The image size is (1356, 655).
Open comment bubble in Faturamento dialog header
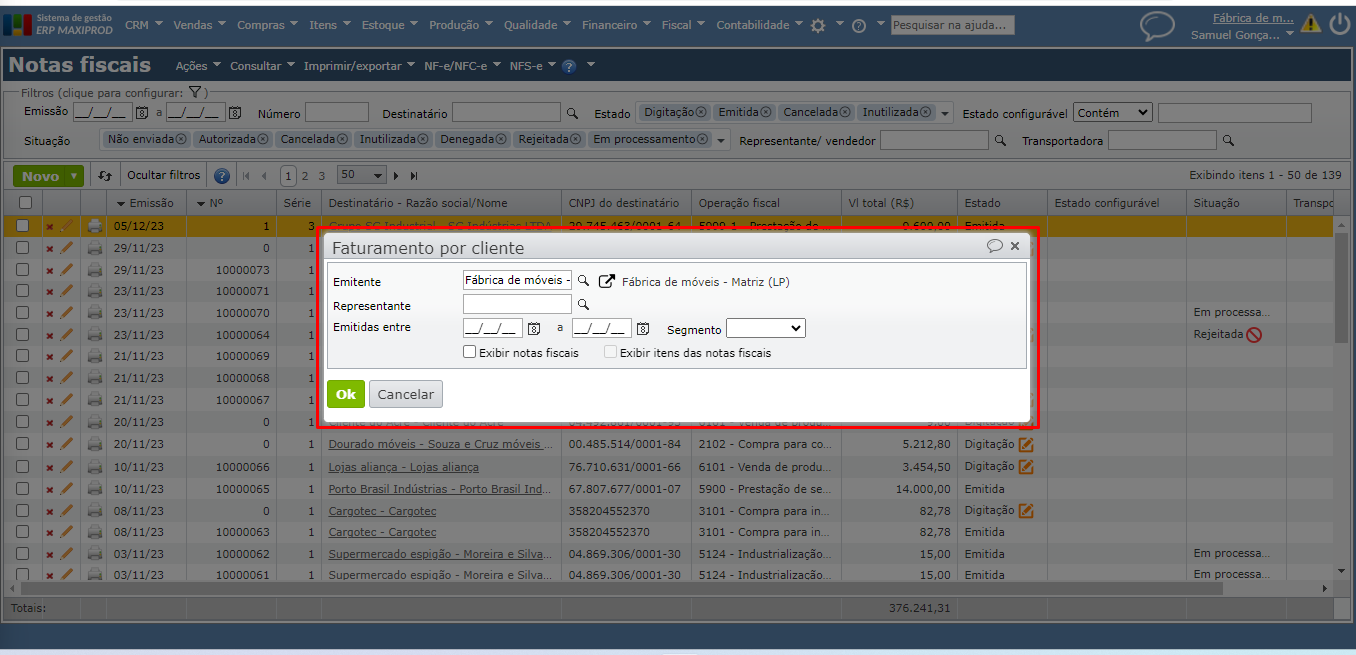tap(995, 246)
